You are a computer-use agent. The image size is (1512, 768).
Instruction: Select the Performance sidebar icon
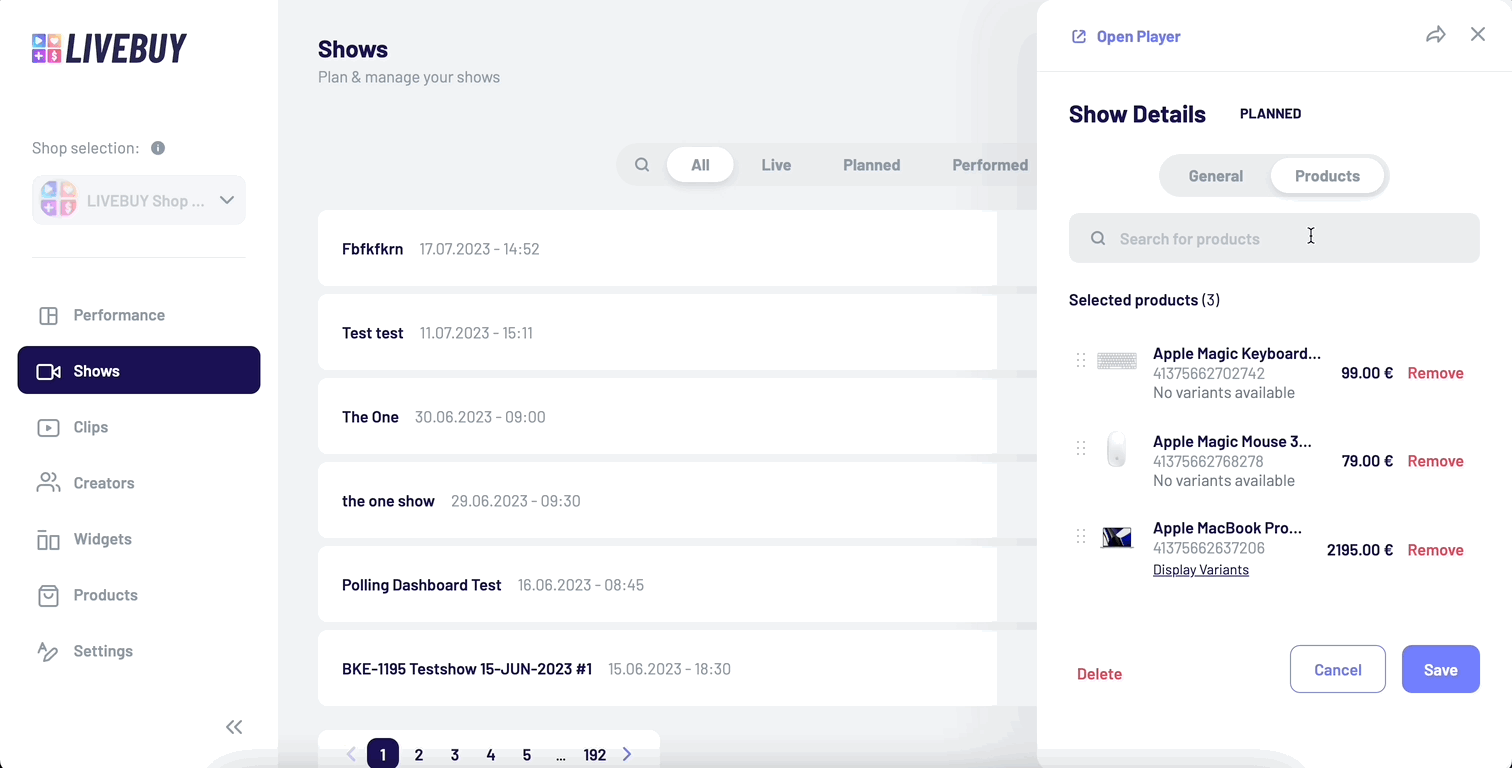pos(48,315)
